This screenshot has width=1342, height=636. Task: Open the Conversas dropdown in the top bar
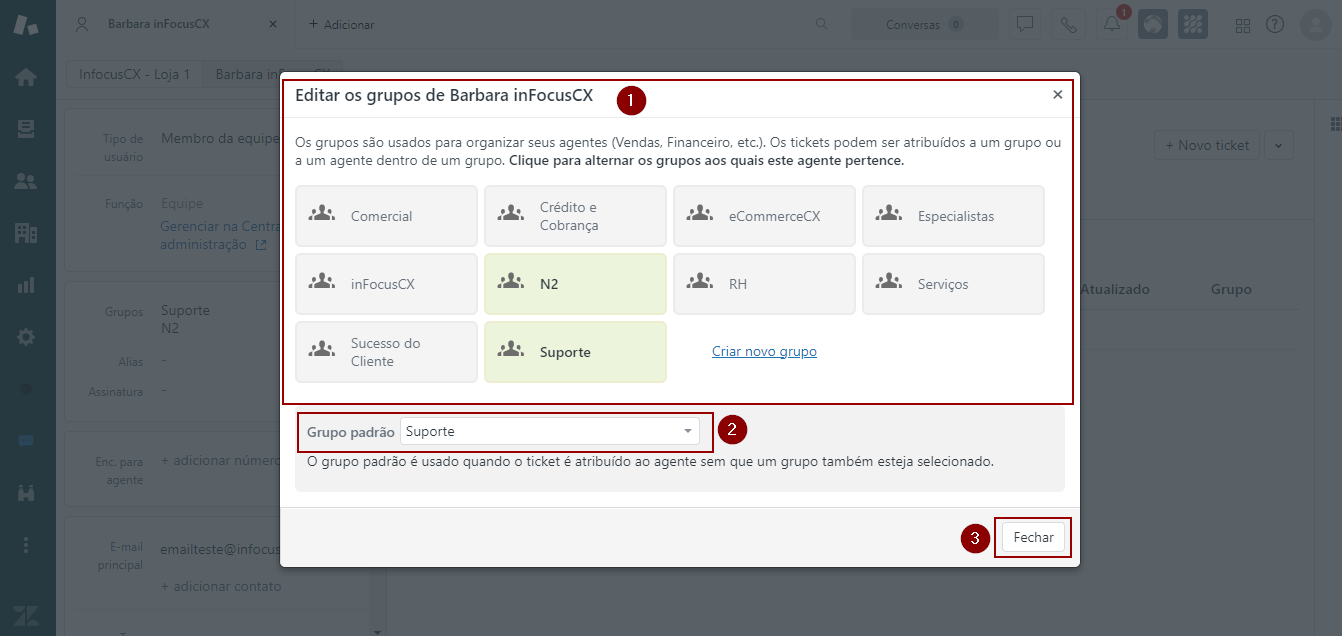(924, 25)
